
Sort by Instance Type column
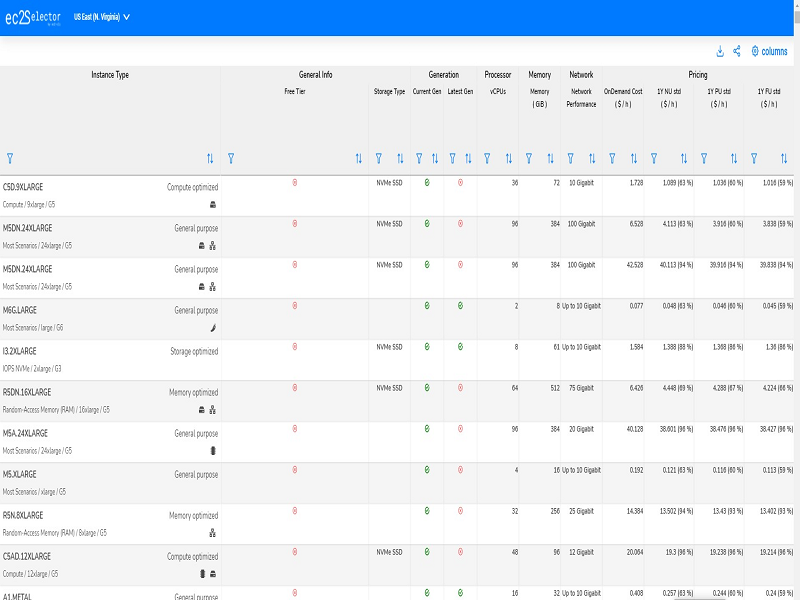click(x=210, y=159)
